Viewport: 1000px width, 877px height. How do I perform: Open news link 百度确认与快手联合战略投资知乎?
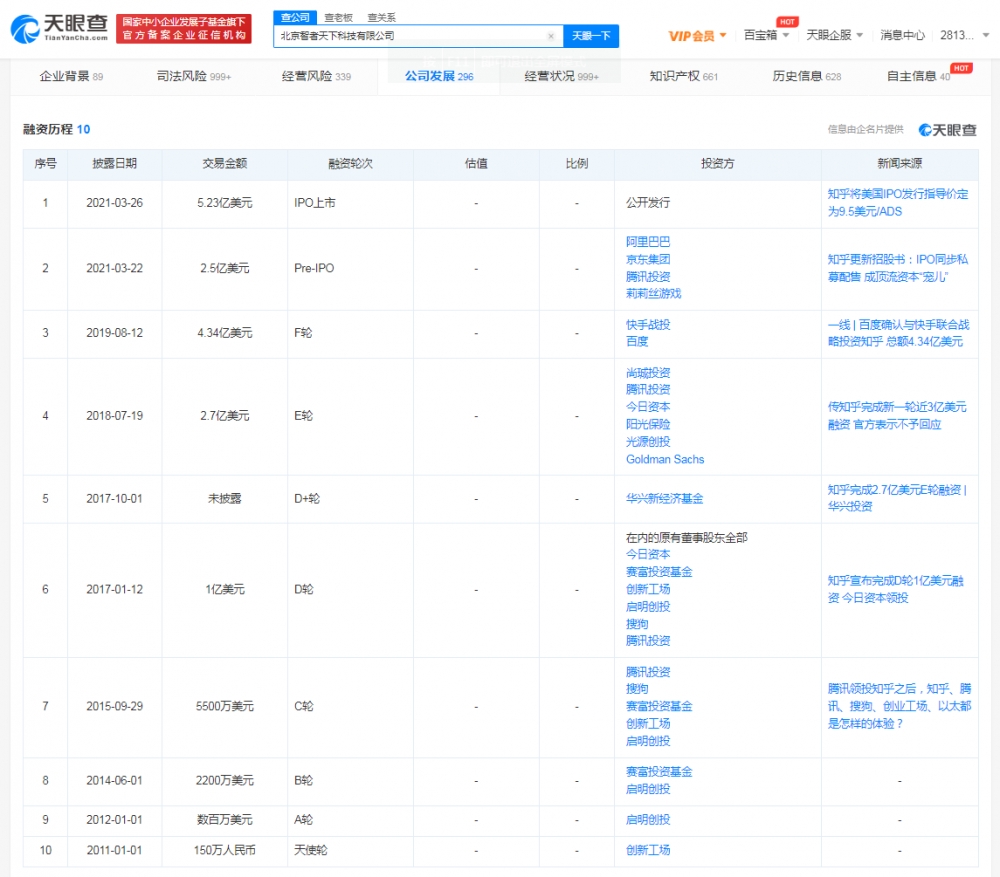899,333
